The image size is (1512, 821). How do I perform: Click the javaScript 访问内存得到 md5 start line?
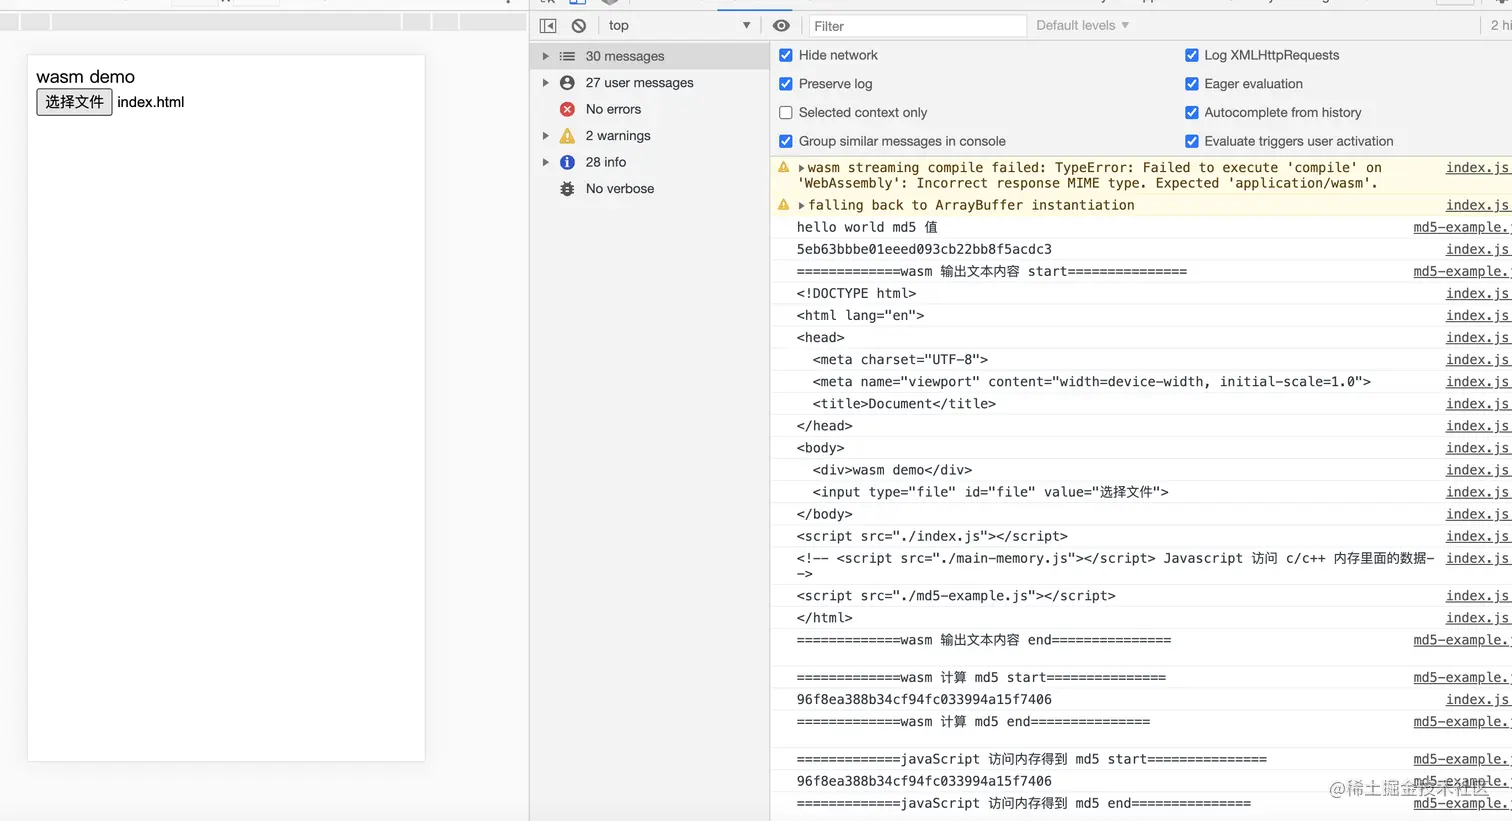tap(1032, 759)
